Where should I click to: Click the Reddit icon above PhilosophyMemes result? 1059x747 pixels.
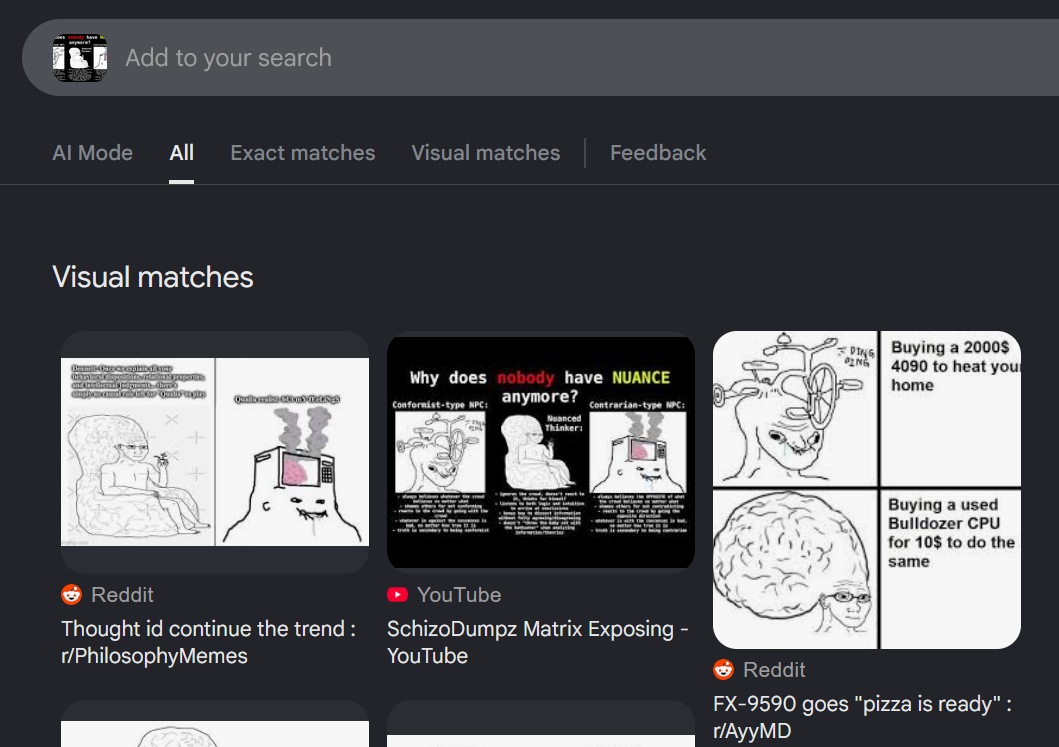(72, 594)
